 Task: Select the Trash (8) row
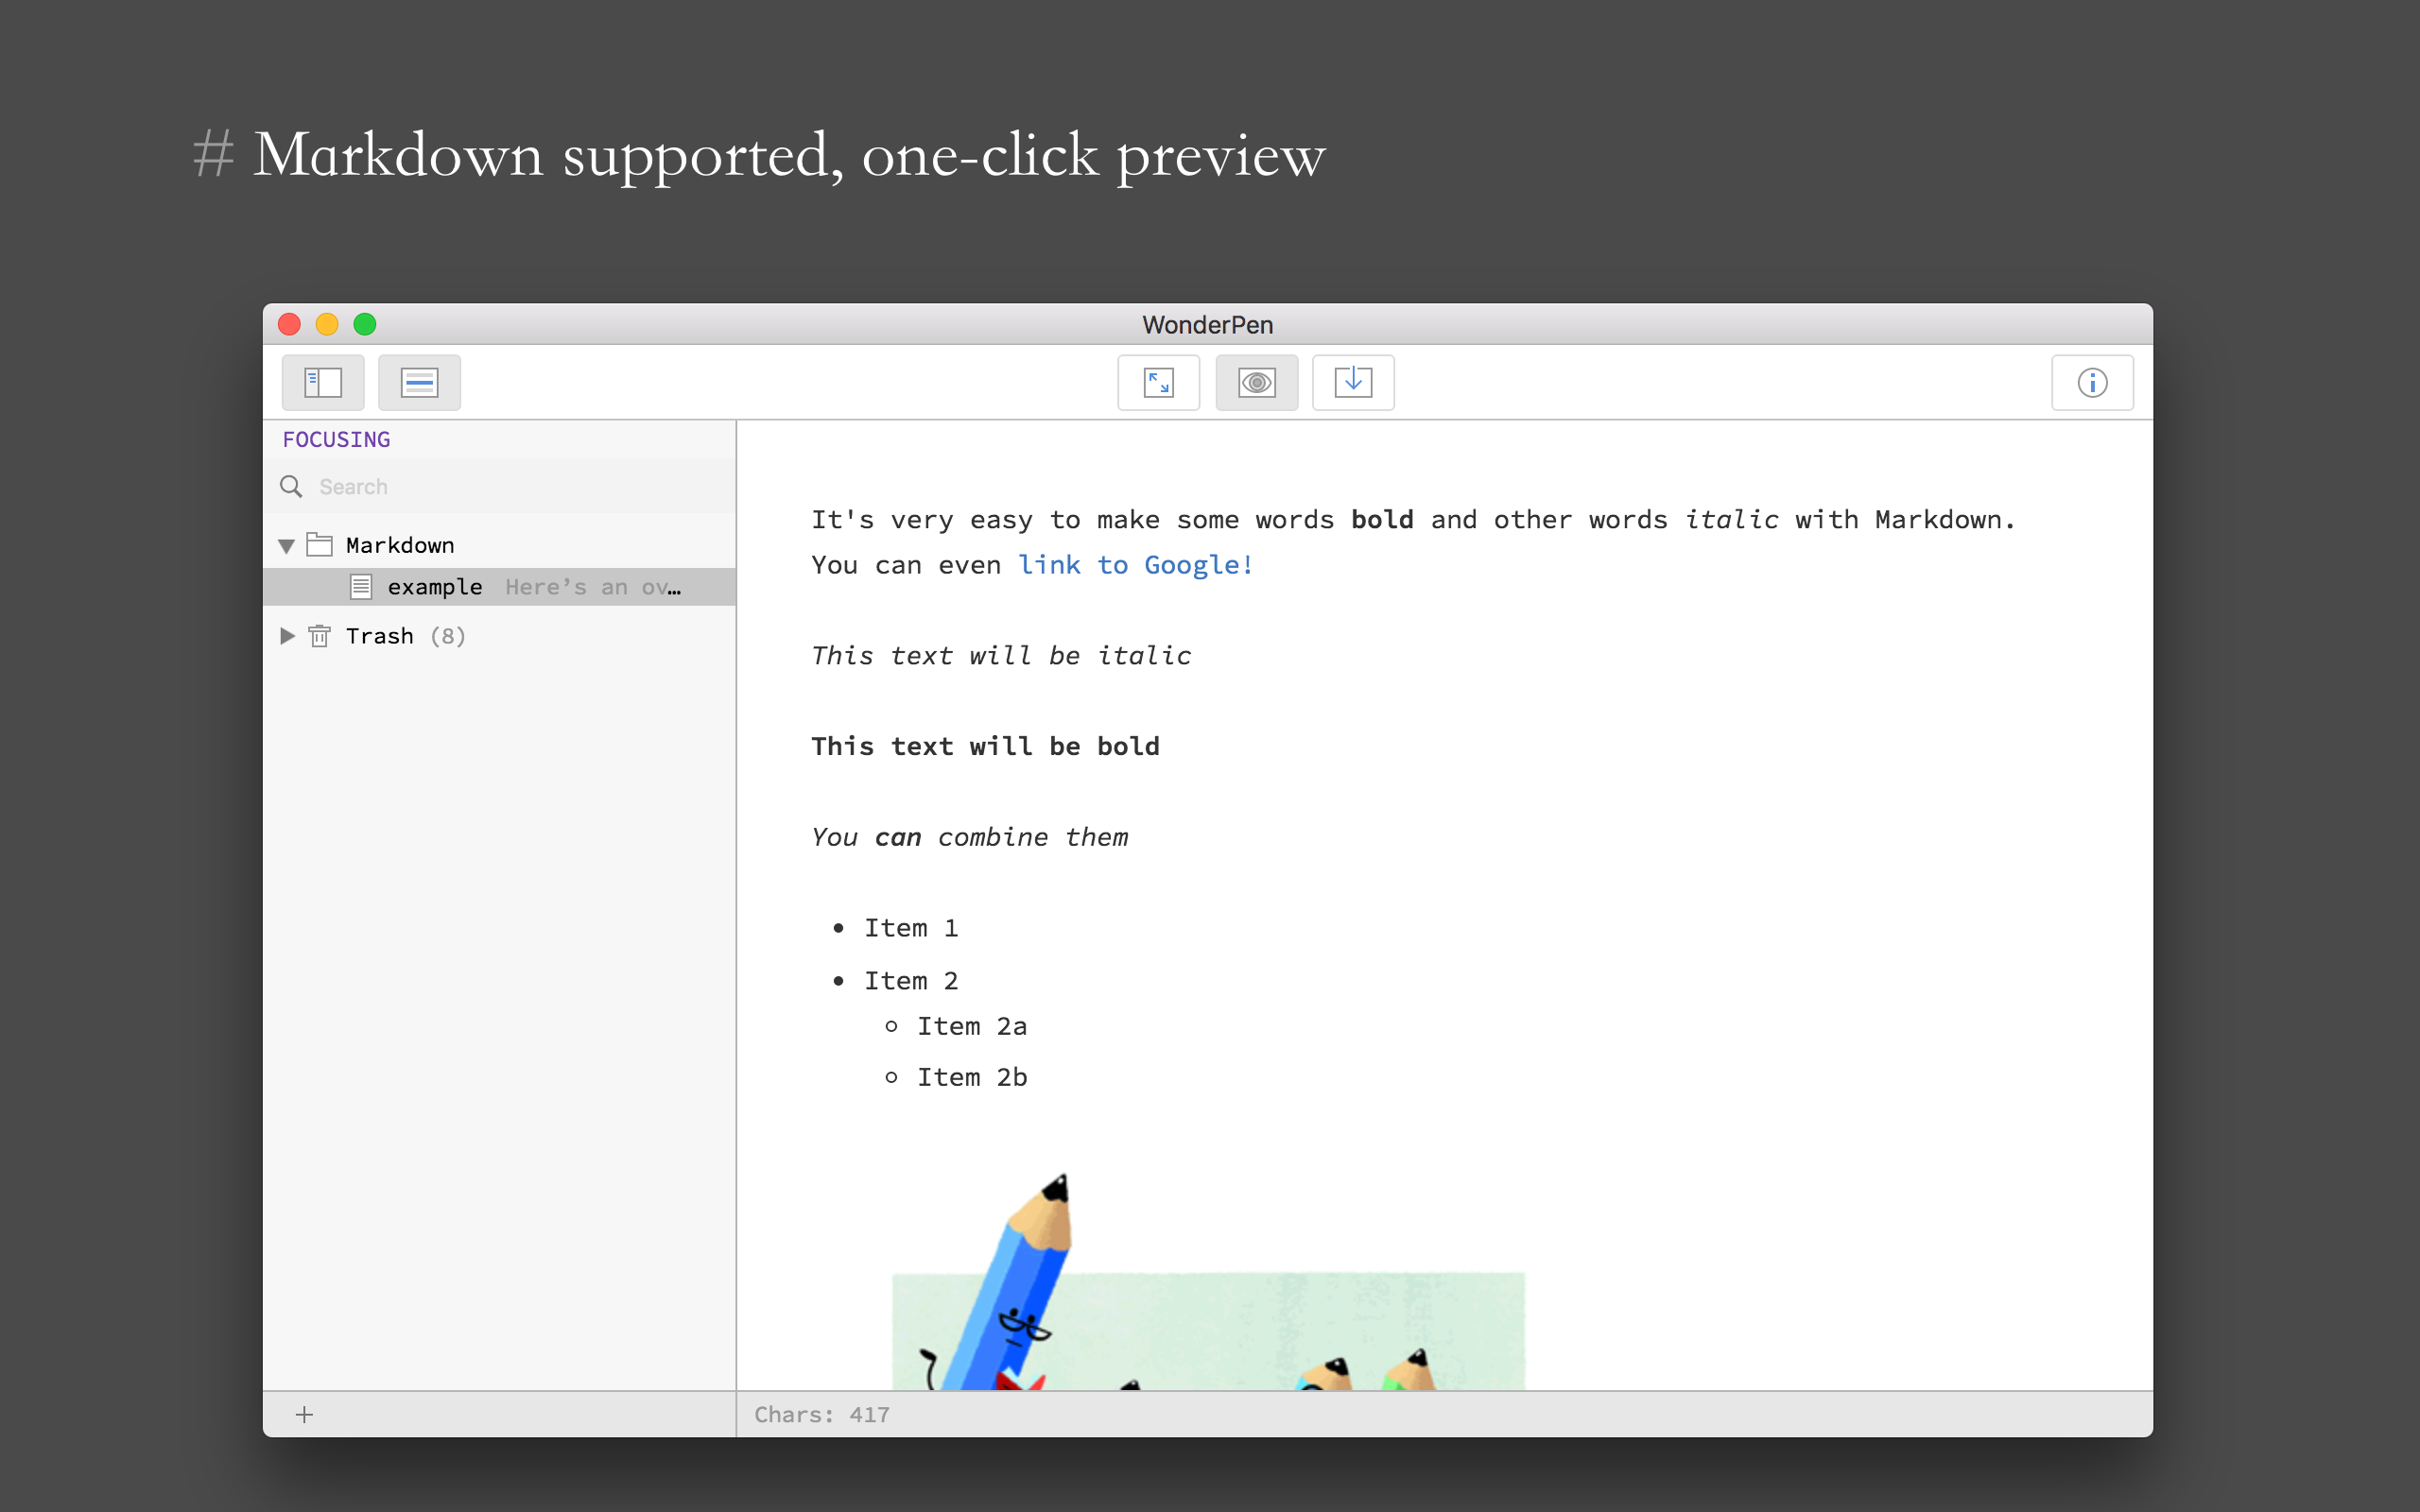[500, 635]
